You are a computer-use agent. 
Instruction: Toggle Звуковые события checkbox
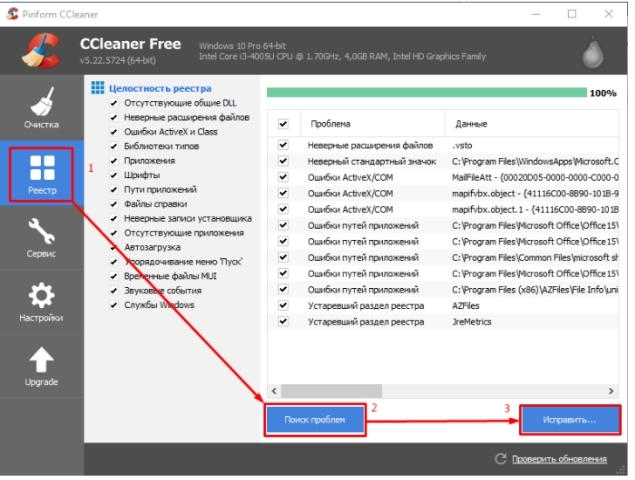click(x=114, y=290)
